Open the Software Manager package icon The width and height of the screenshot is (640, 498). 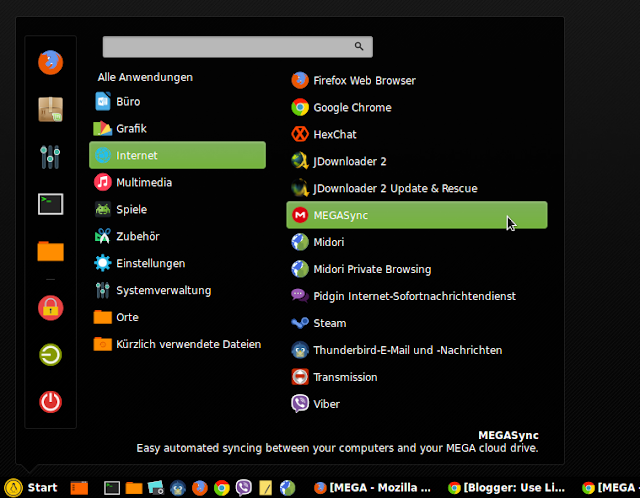coord(50,109)
